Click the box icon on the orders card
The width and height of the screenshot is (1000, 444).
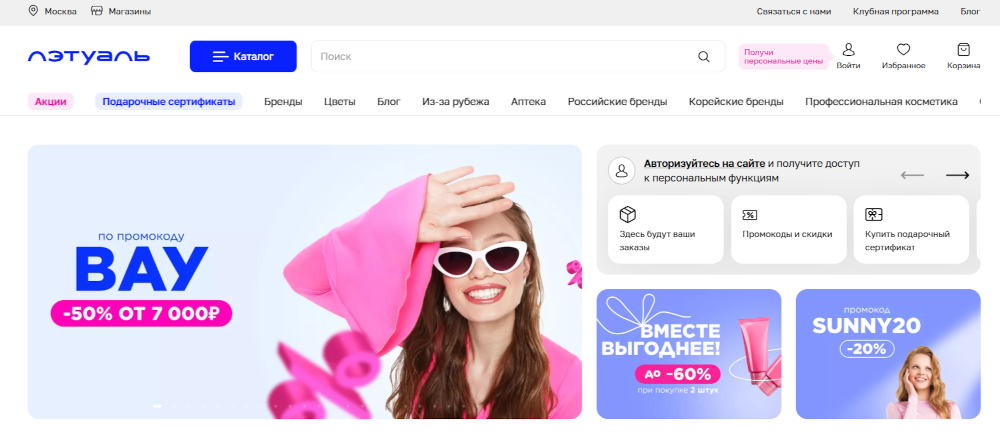click(x=628, y=214)
